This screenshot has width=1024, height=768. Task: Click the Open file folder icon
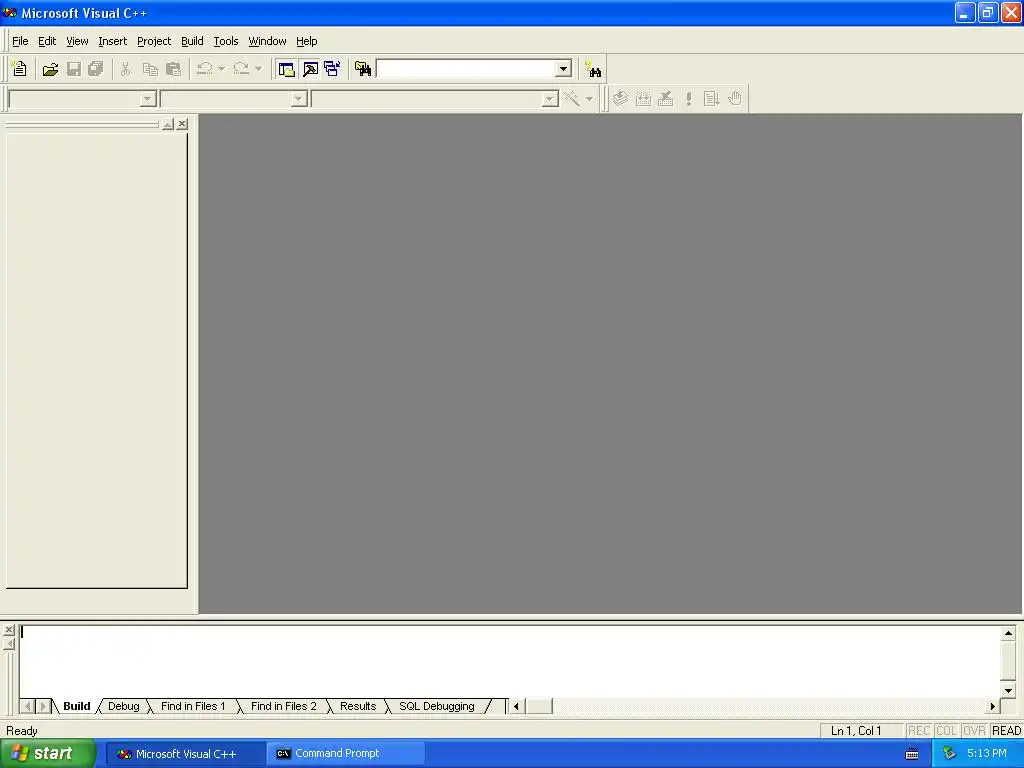coord(50,69)
